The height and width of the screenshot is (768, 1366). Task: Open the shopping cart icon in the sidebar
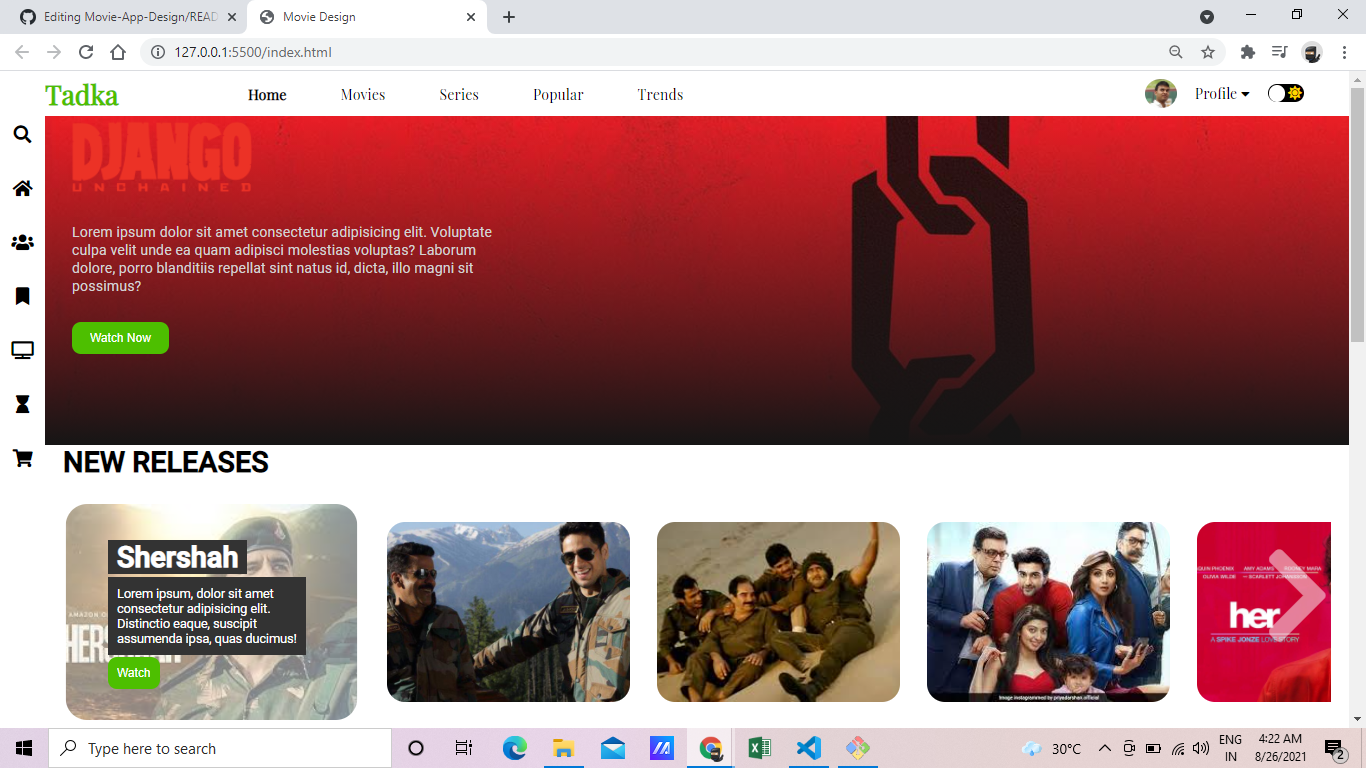[22, 458]
